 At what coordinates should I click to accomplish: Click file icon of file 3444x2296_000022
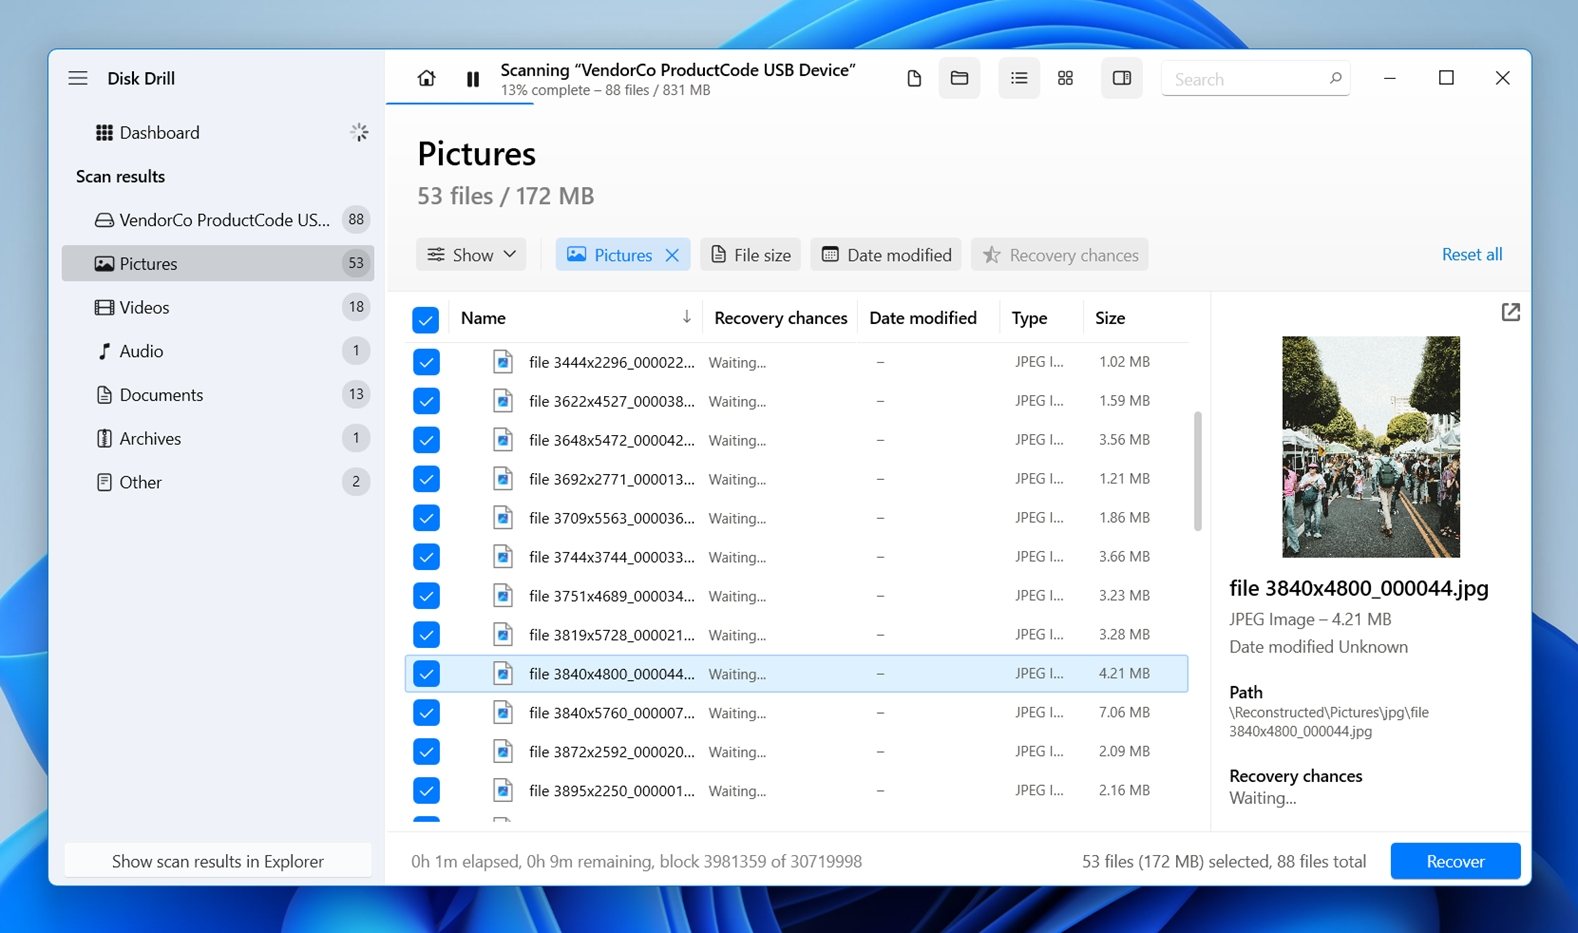503,362
